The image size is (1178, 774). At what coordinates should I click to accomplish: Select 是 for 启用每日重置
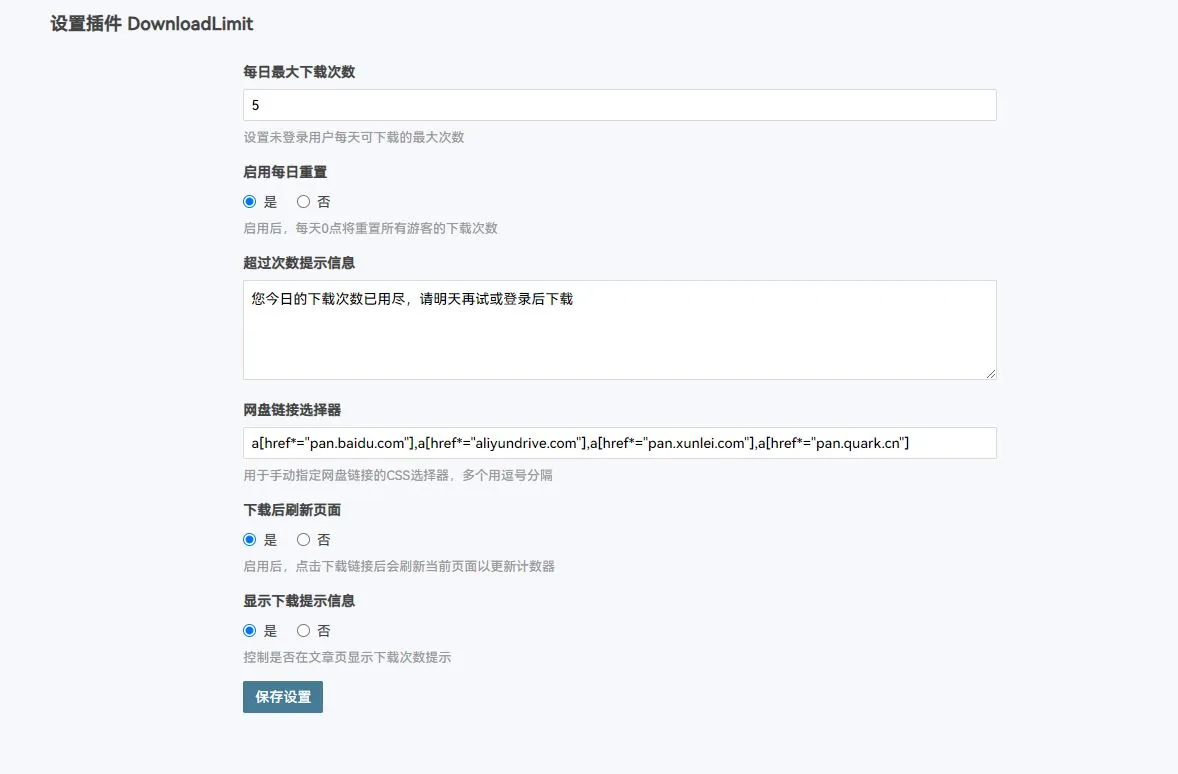pos(250,201)
